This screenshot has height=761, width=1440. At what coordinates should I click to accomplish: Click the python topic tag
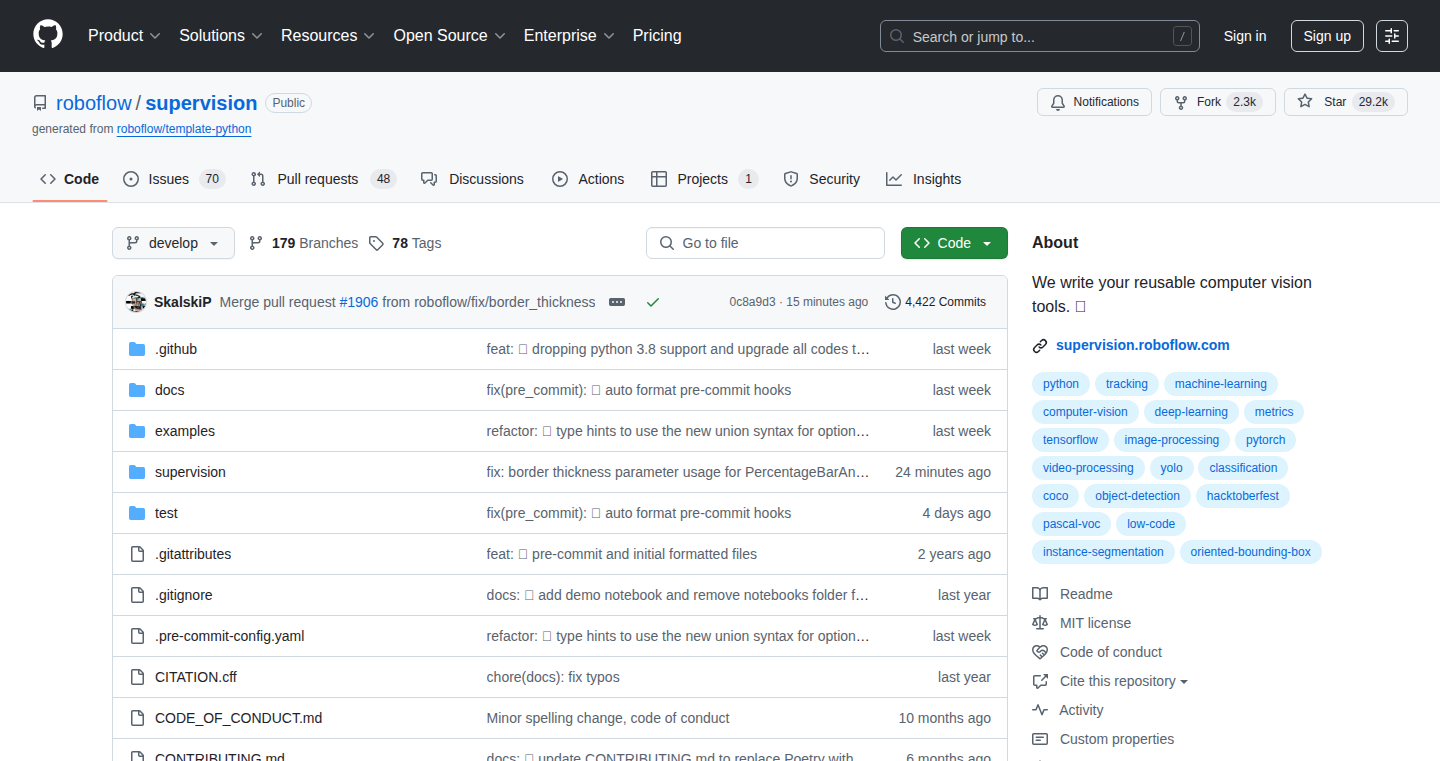tap(1061, 384)
